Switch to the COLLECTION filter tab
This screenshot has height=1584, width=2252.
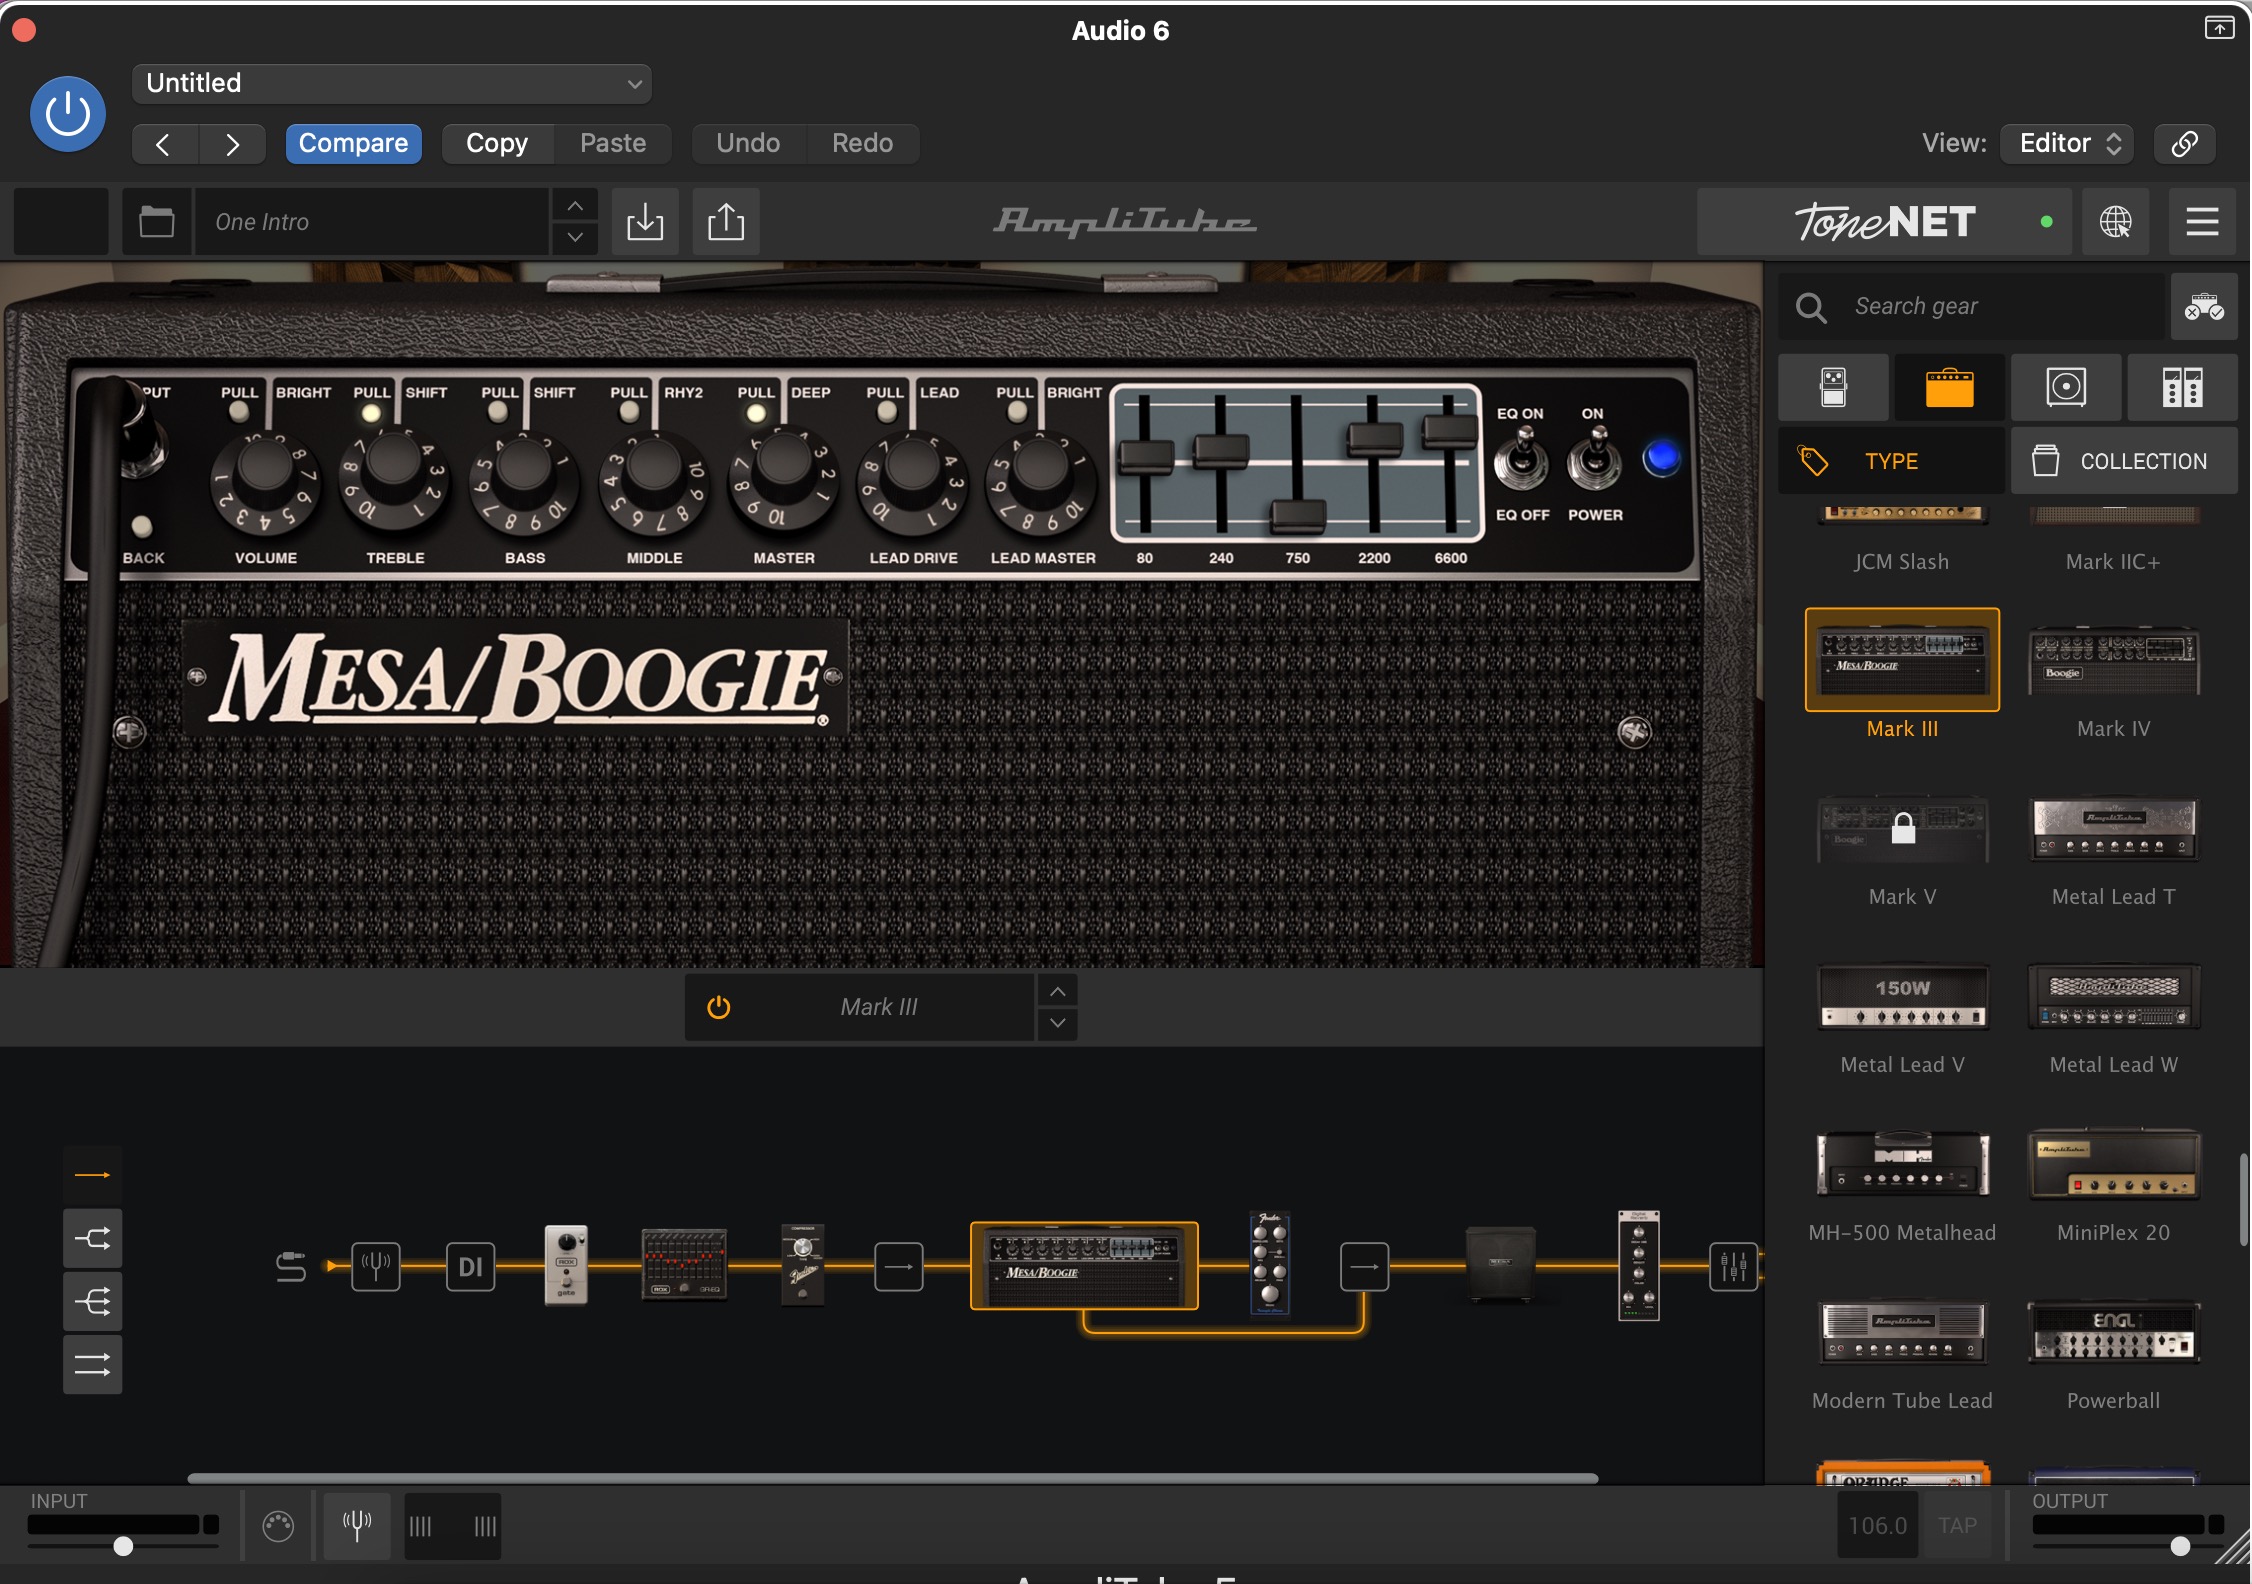2124,461
